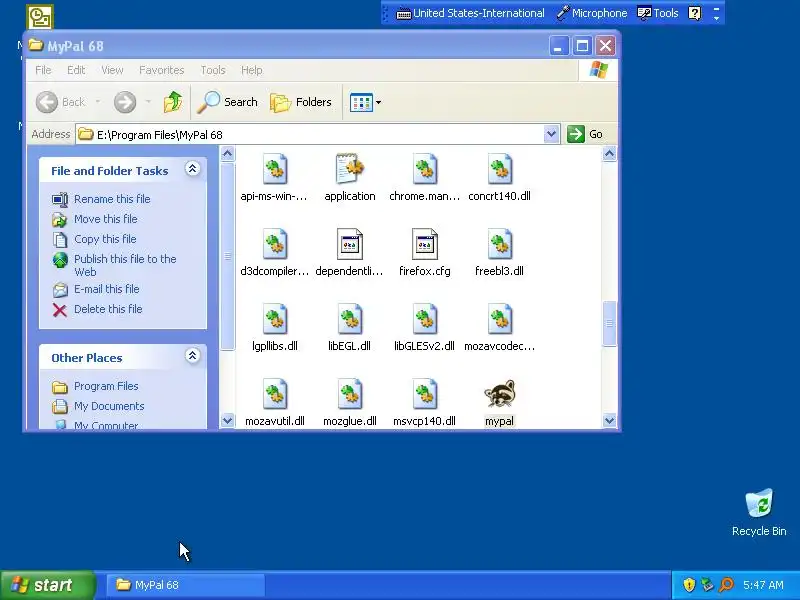
Task: Click the Forward navigation arrow
Action: click(125, 102)
